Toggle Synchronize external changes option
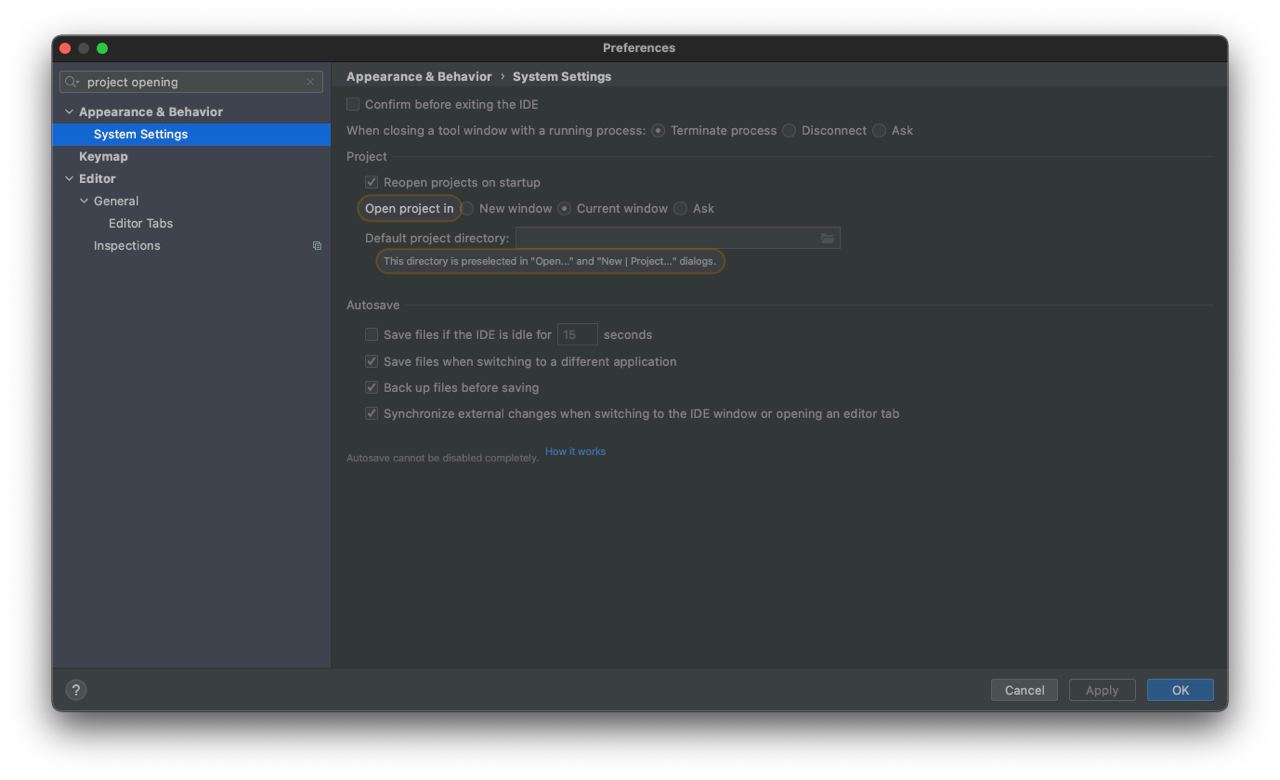 click(x=371, y=413)
